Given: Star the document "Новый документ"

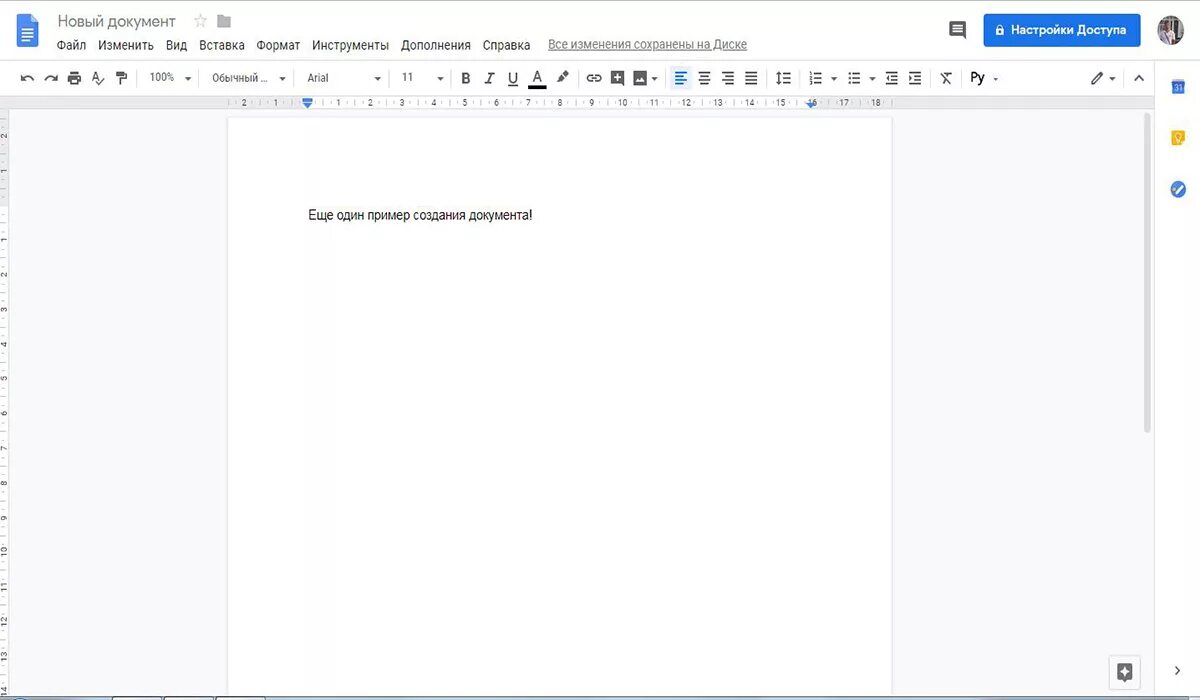Looking at the screenshot, I should point(200,21).
